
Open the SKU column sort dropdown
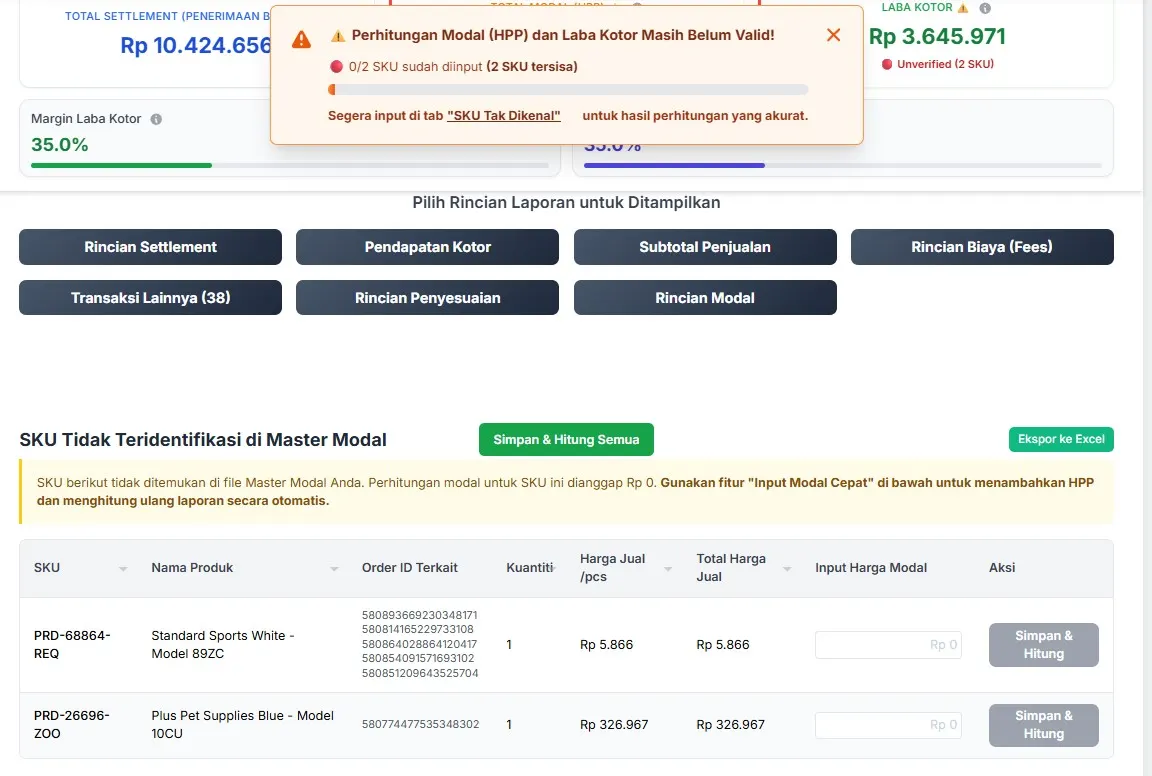(123, 567)
